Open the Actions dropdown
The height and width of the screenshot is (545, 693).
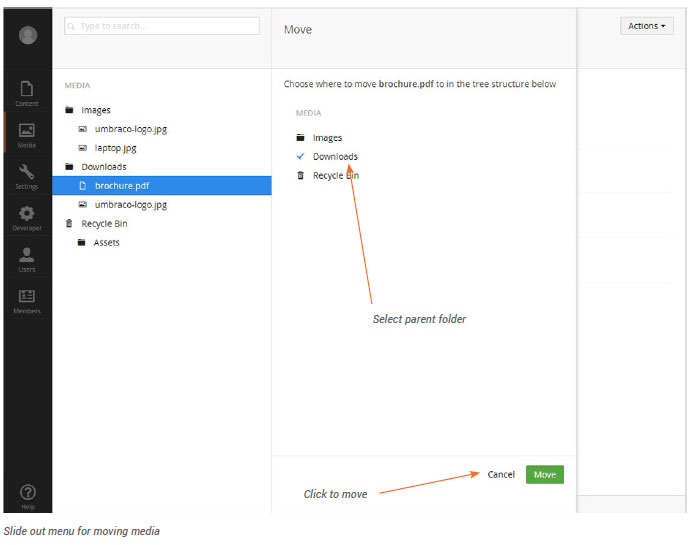pyautogui.click(x=647, y=26)
